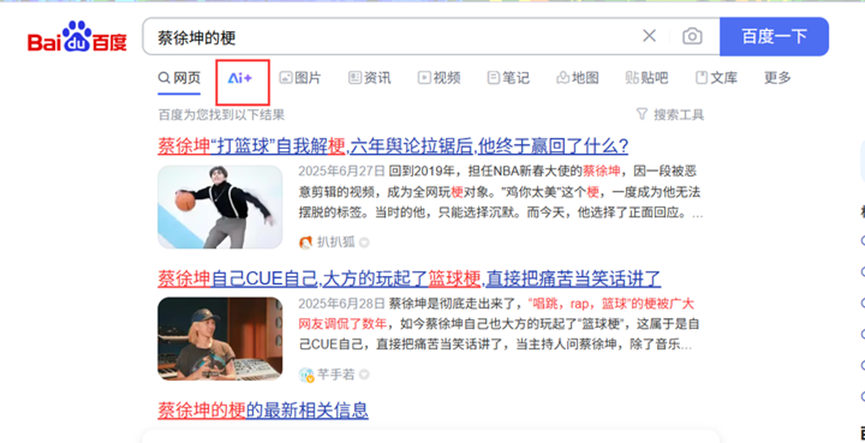Click the Baidu logo
Screen dimensions: 865x443
tap(77, 38)
